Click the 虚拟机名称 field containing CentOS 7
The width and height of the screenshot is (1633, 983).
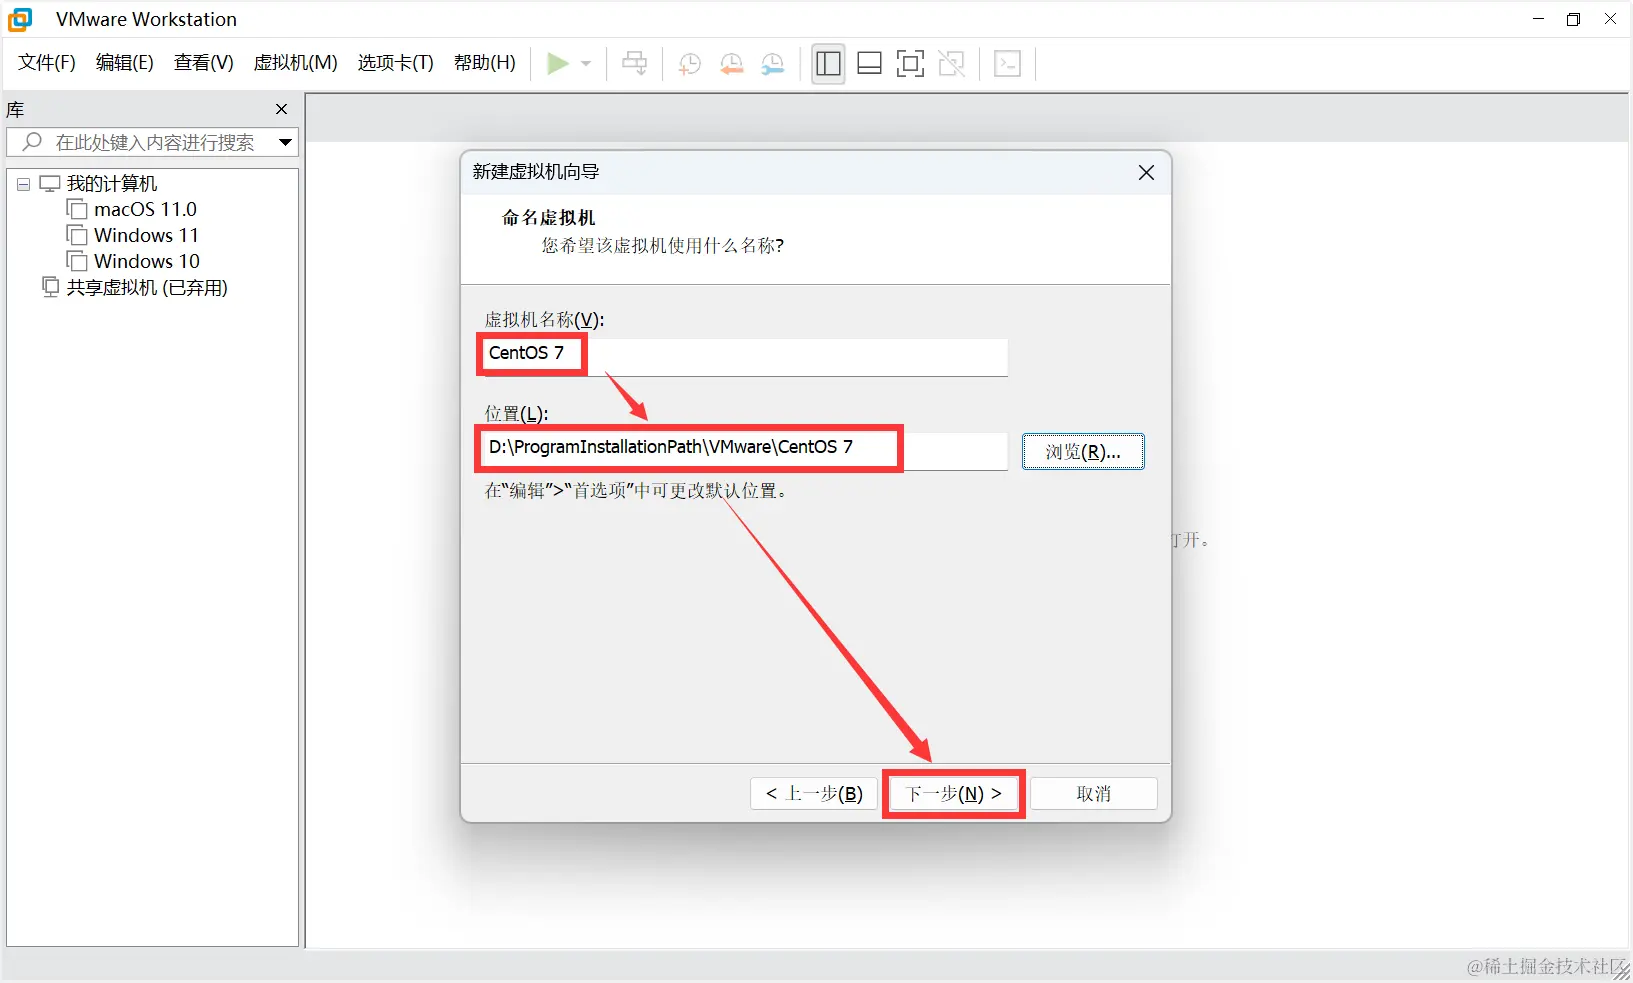(x=744, y=357)
